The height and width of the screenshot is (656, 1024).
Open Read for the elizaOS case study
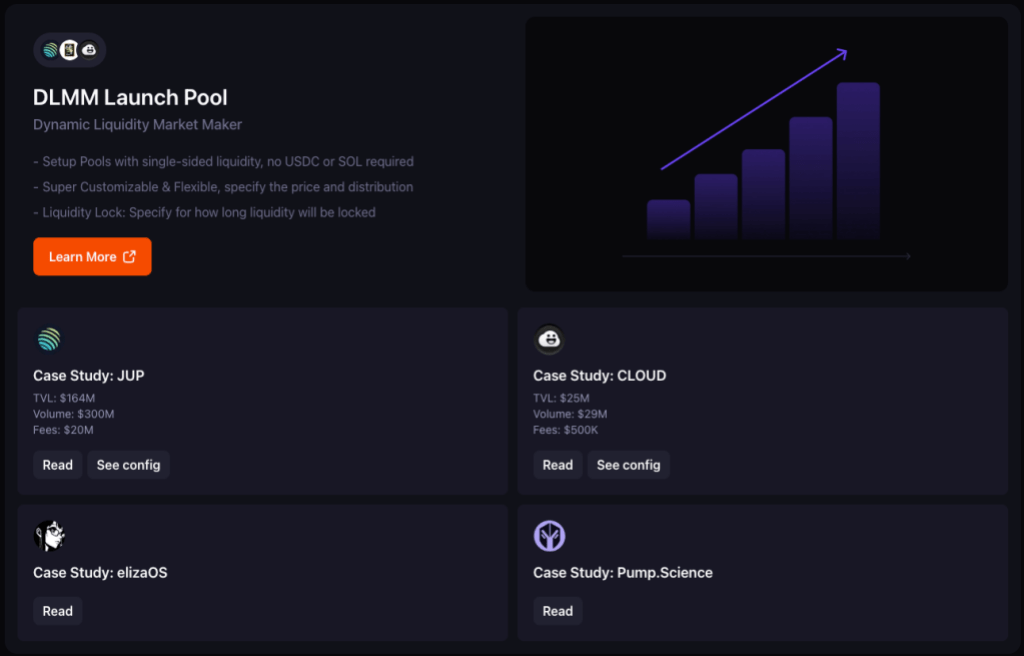(x=58, y=611)
